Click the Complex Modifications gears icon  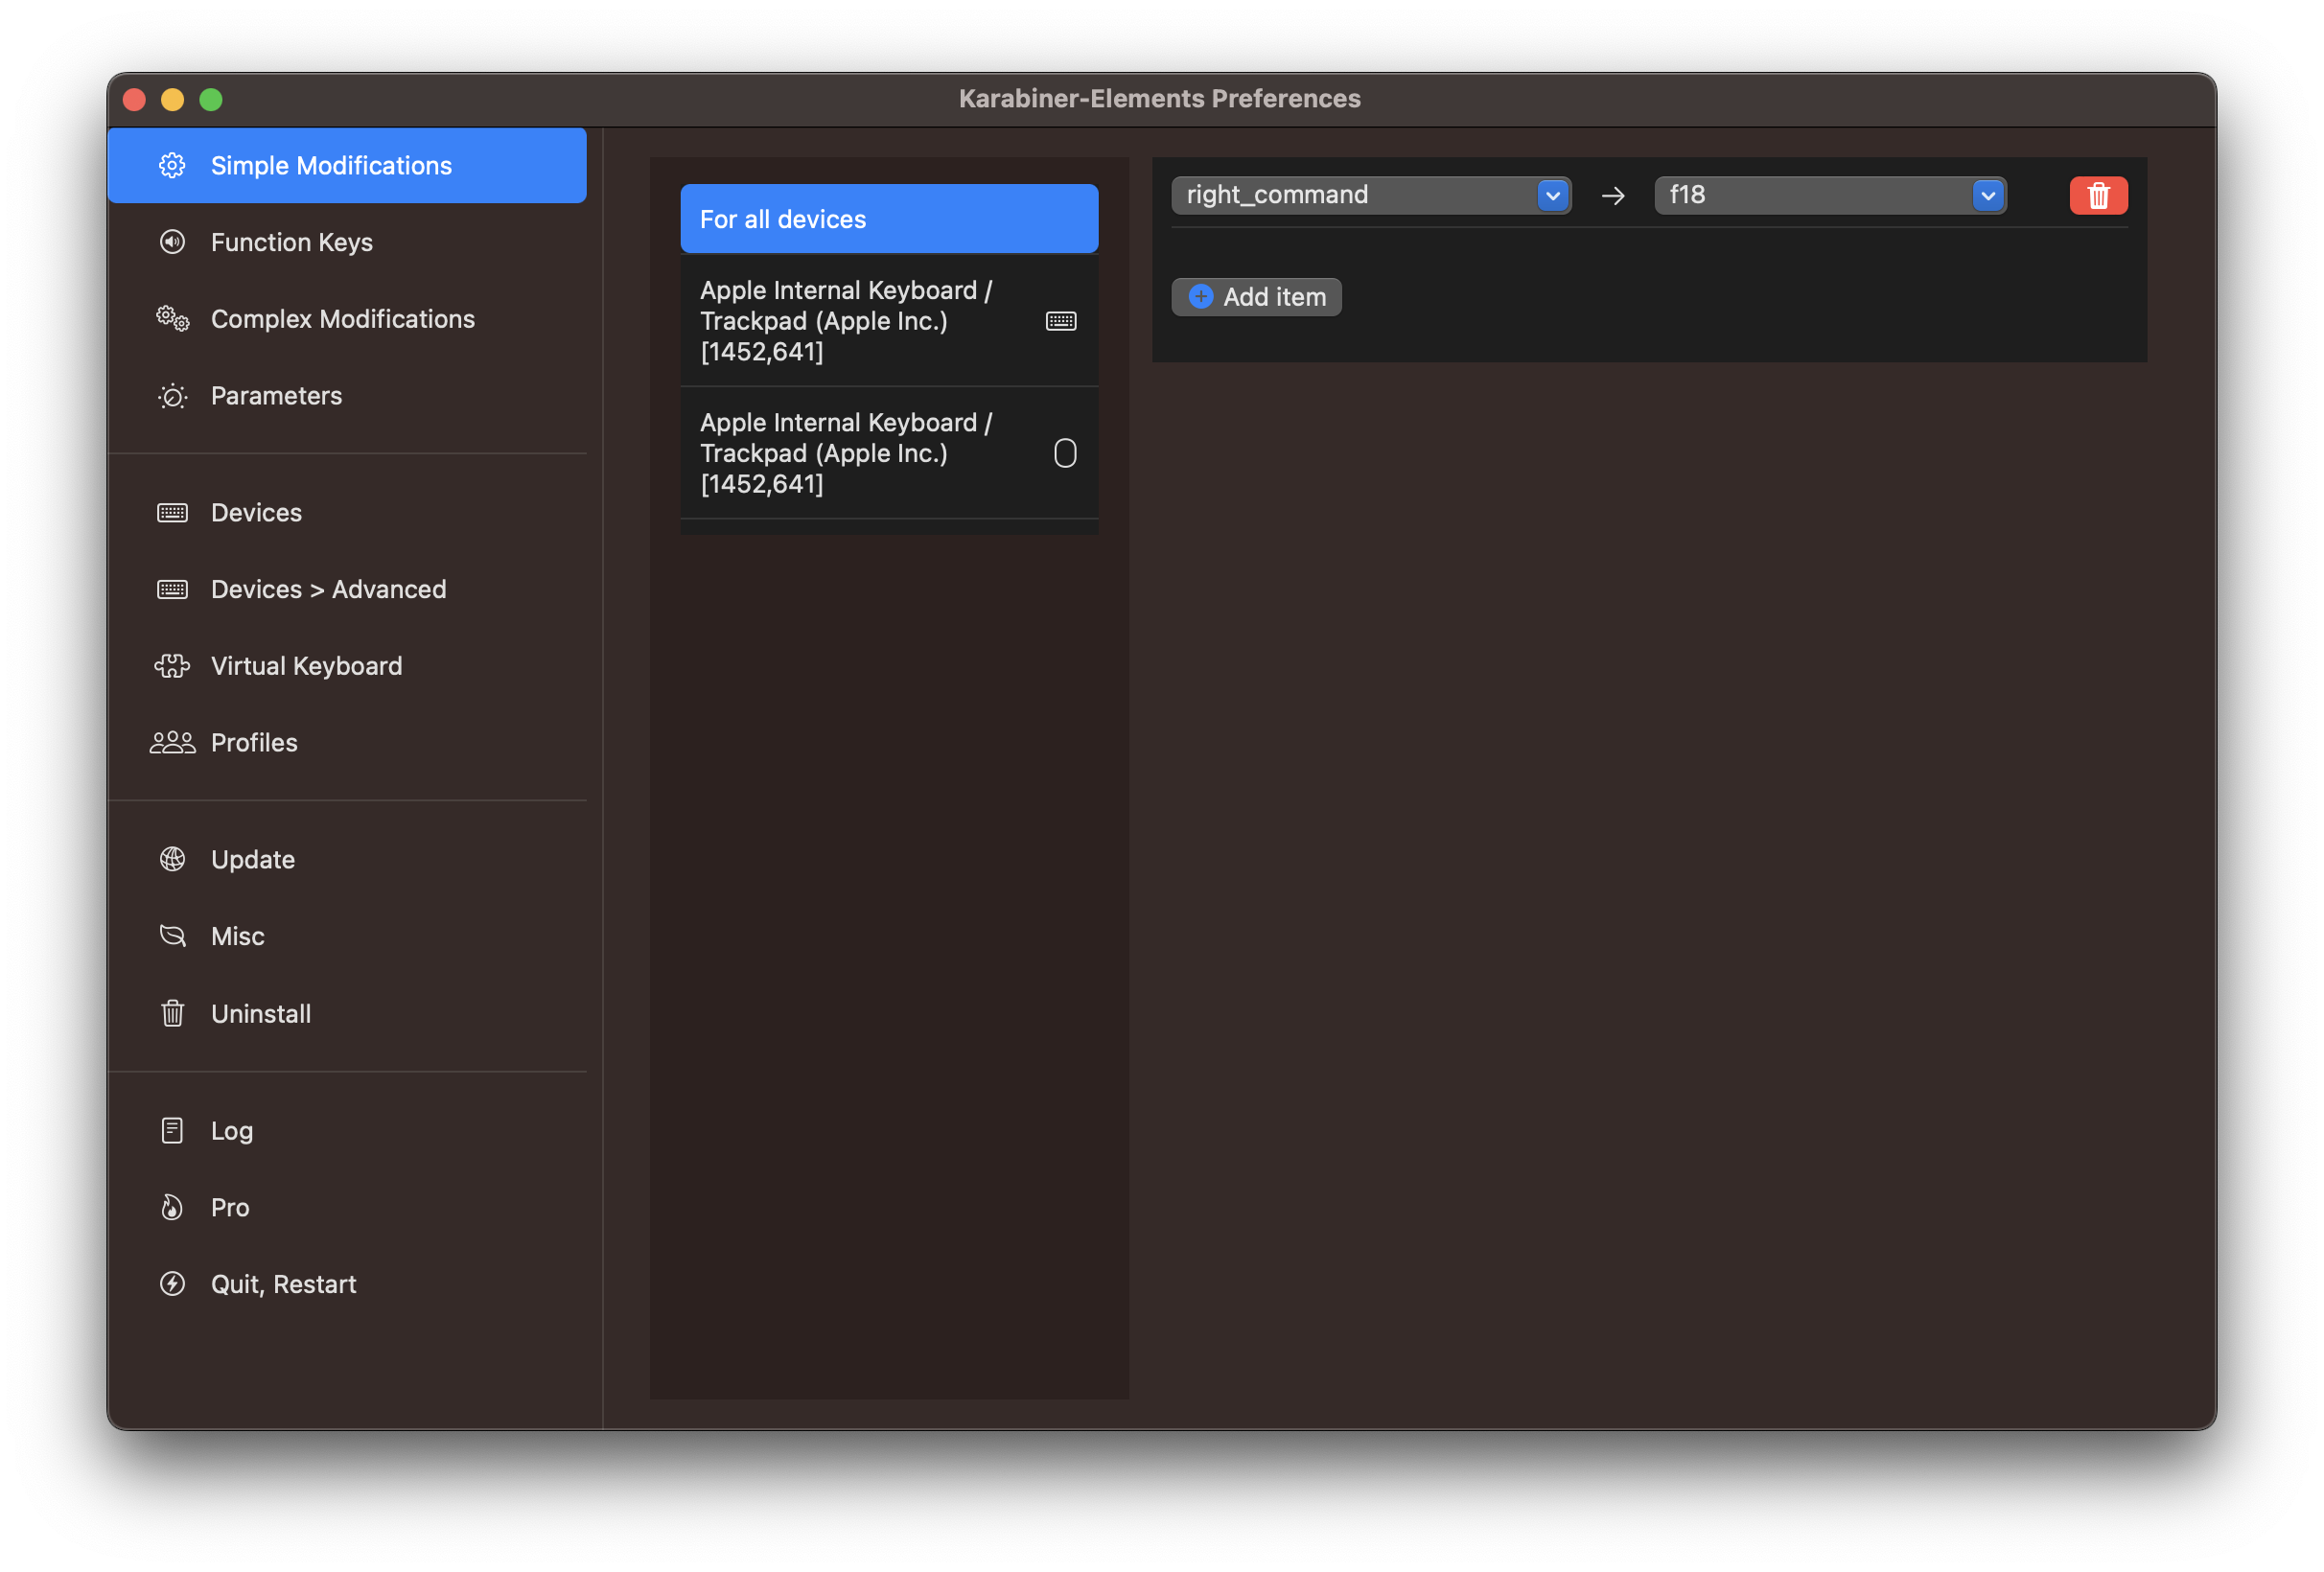point(172,319)
